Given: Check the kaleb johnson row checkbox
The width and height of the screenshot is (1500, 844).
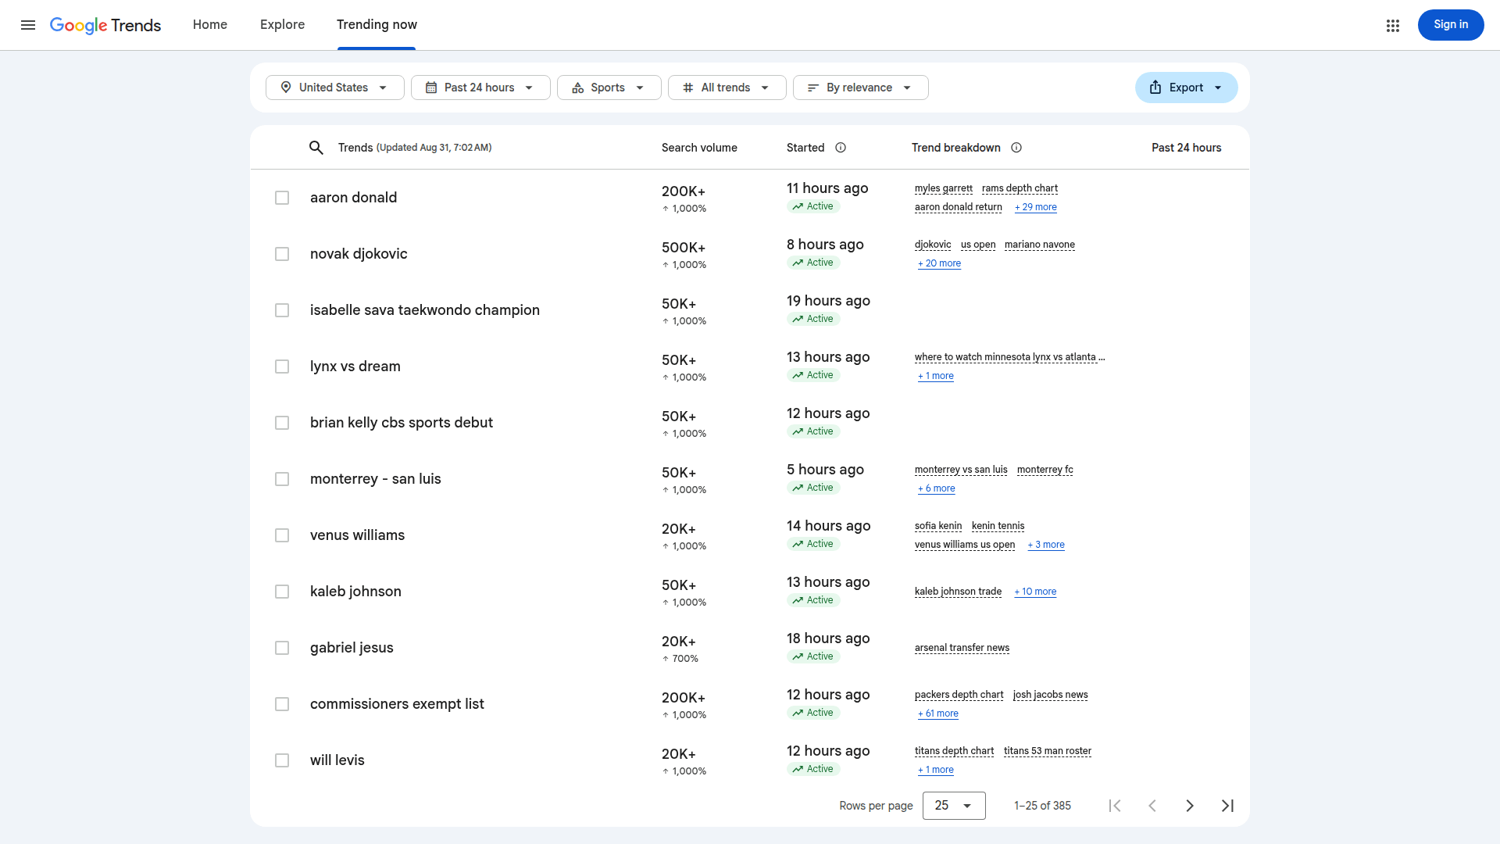Looking at the screenshot, I should 282,592.
